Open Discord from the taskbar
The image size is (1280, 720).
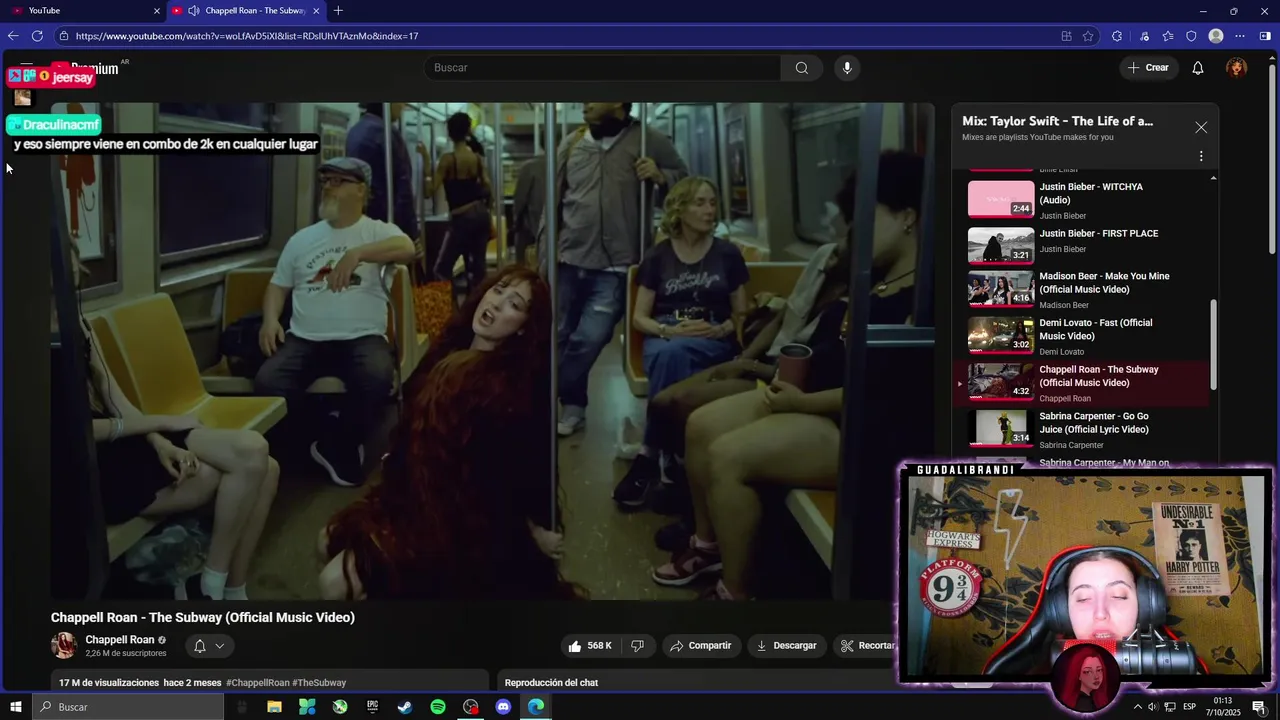pos(503,707)
